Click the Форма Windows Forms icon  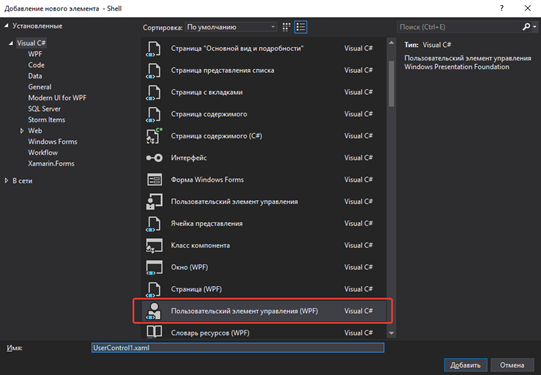coord(154,180)
